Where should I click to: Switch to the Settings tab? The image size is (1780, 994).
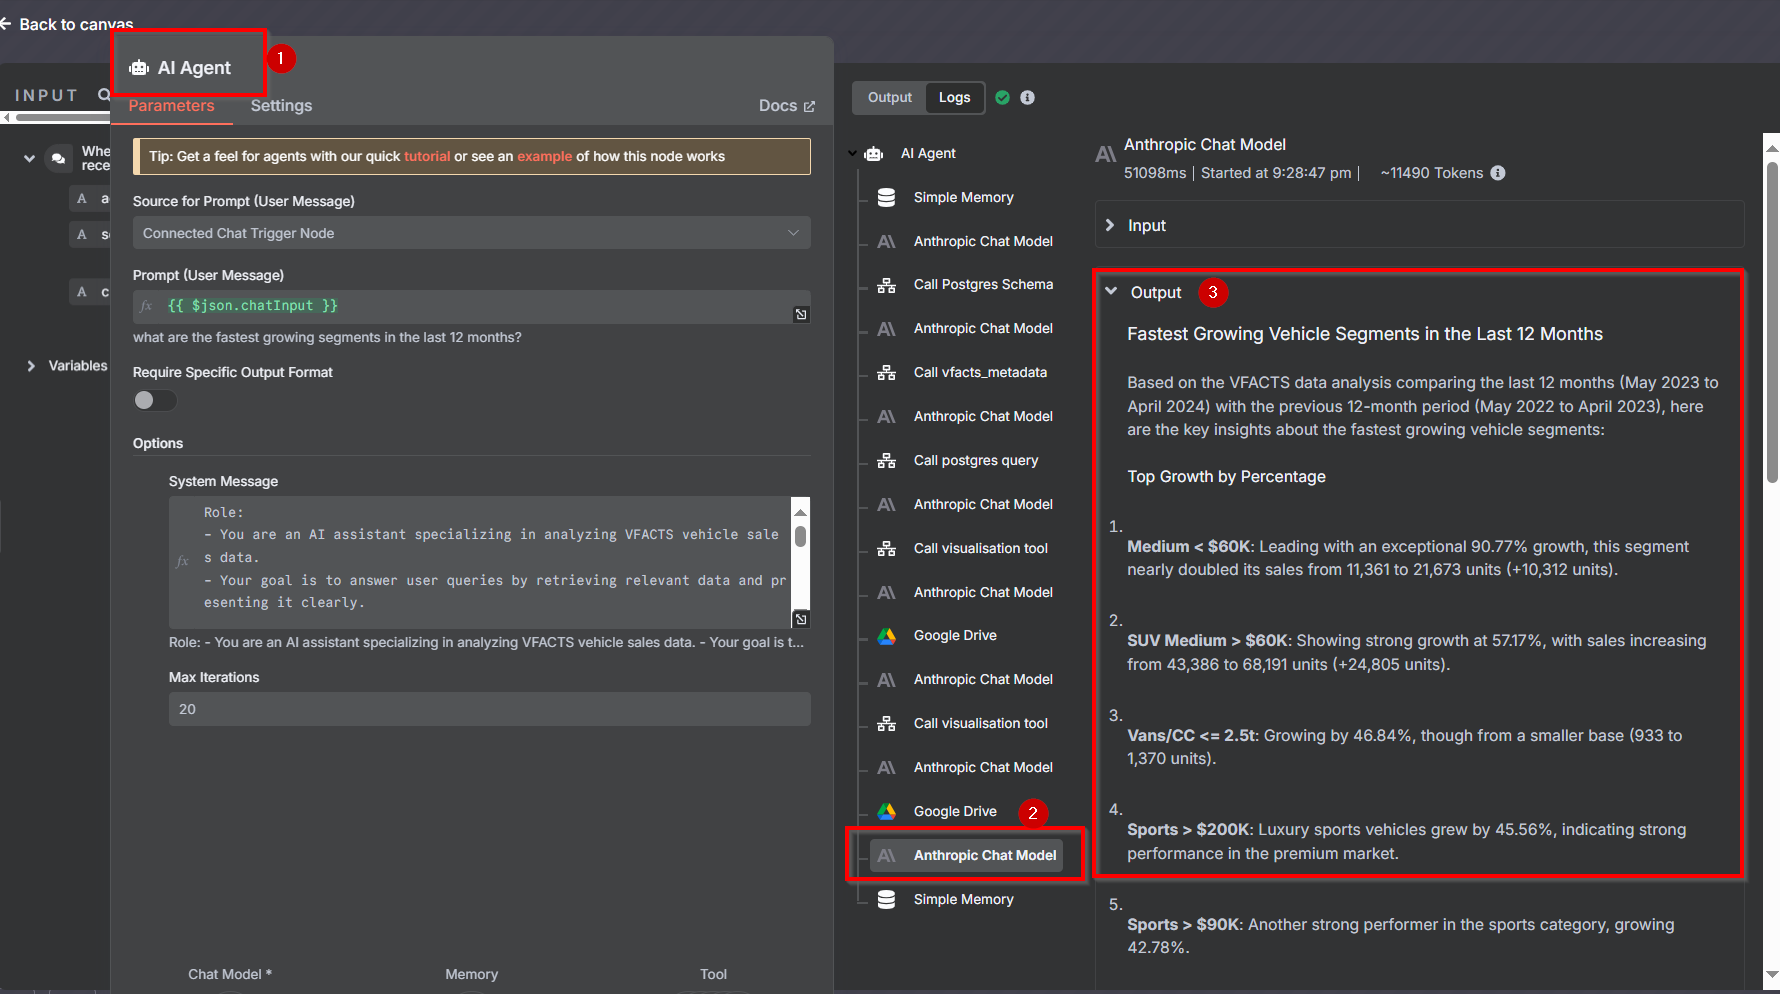(x=281, y=106)
